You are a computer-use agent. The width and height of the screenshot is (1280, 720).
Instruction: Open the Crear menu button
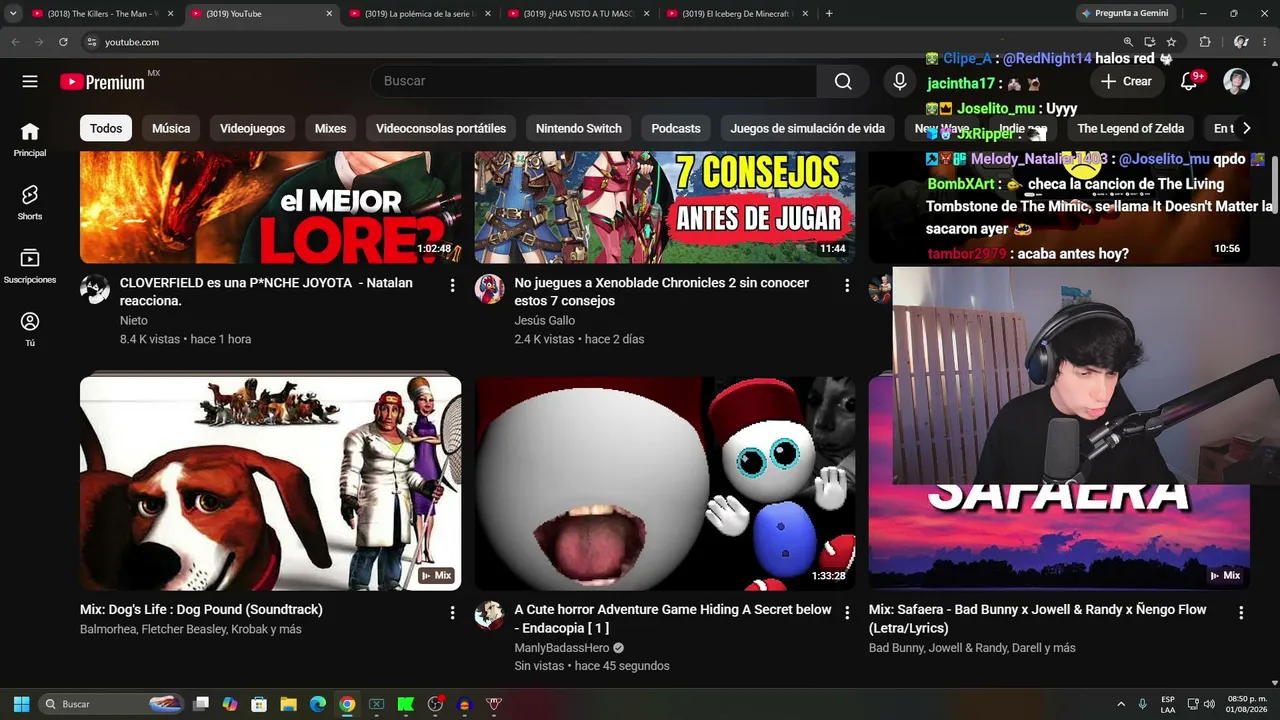[x=1126, y=81]
